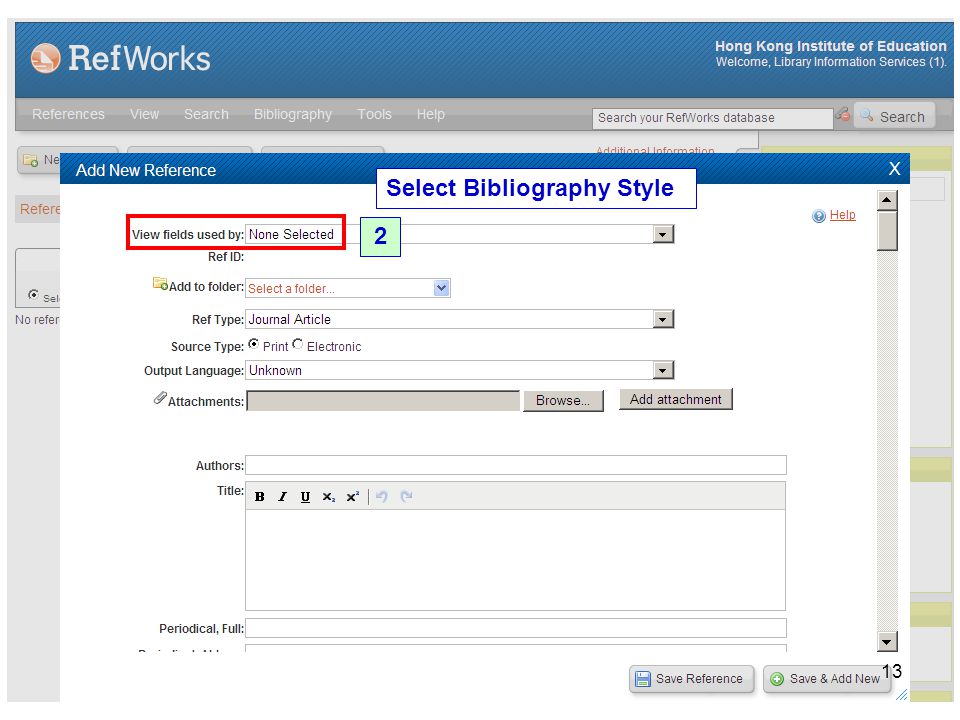Open the View fields used by dropdown
This screenshot has width=960, height=720.
pos(663,234)
